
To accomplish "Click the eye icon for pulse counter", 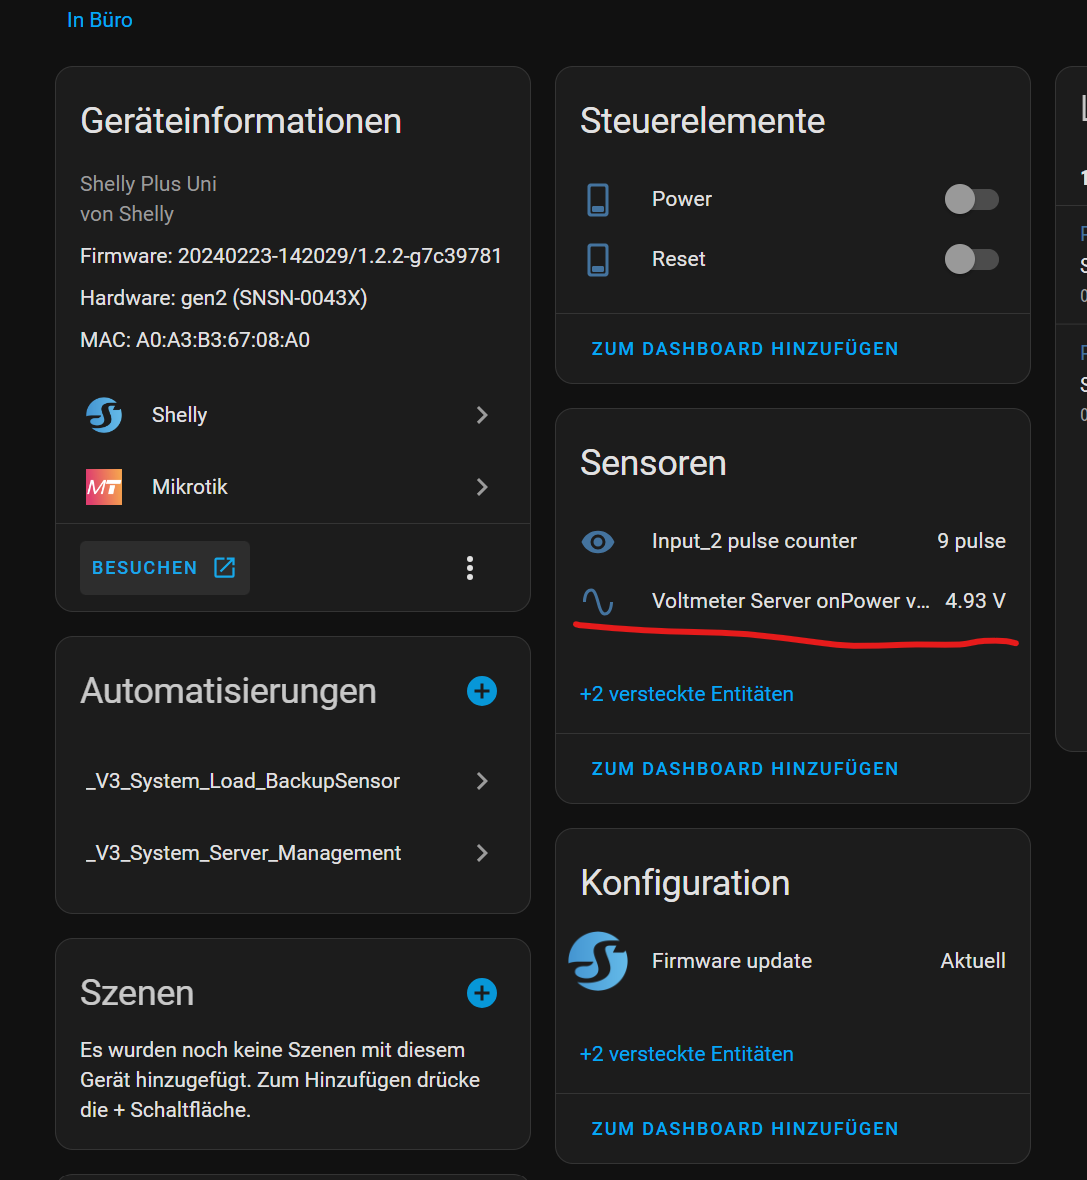I will (x=598, y=541).
